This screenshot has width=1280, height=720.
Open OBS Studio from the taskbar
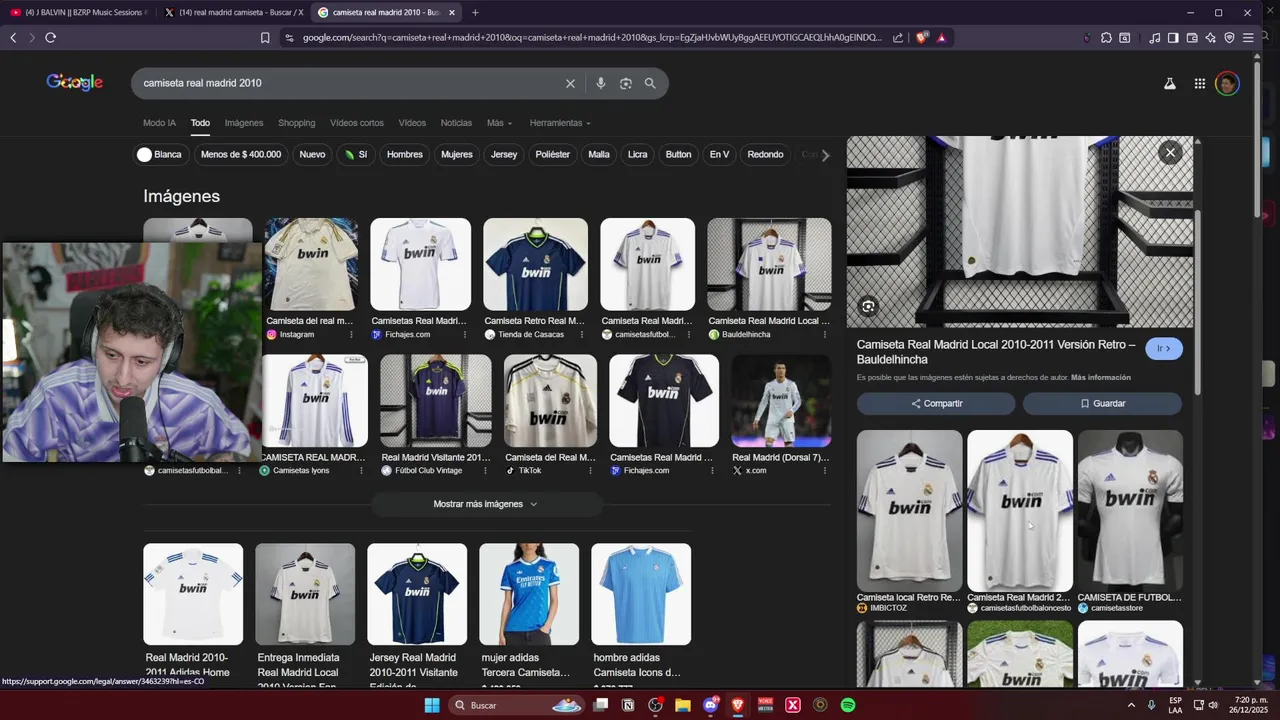655,705
